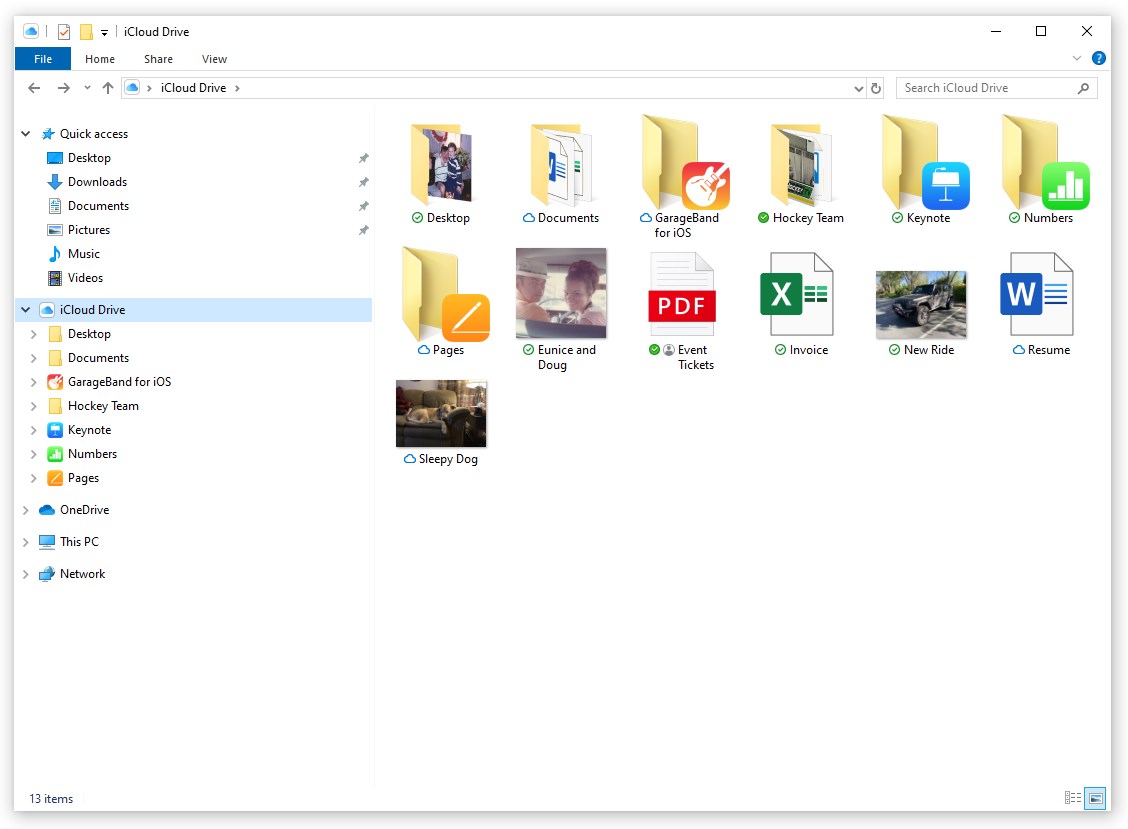This screenshot has height=829, width=1128.
Task: Click the refresh button beside address bar
Action: (875, 88)
